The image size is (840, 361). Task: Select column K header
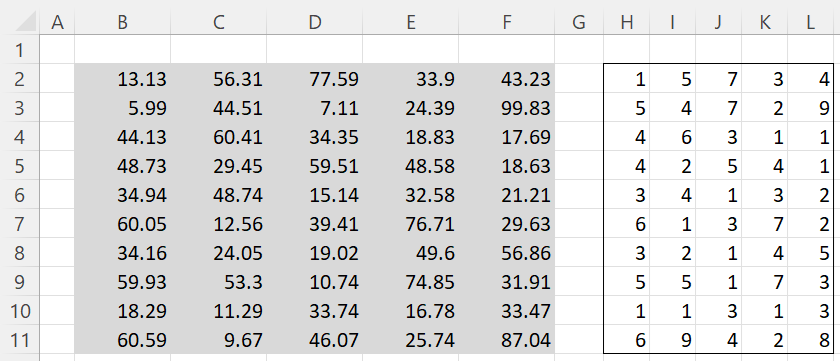point(764,22)
